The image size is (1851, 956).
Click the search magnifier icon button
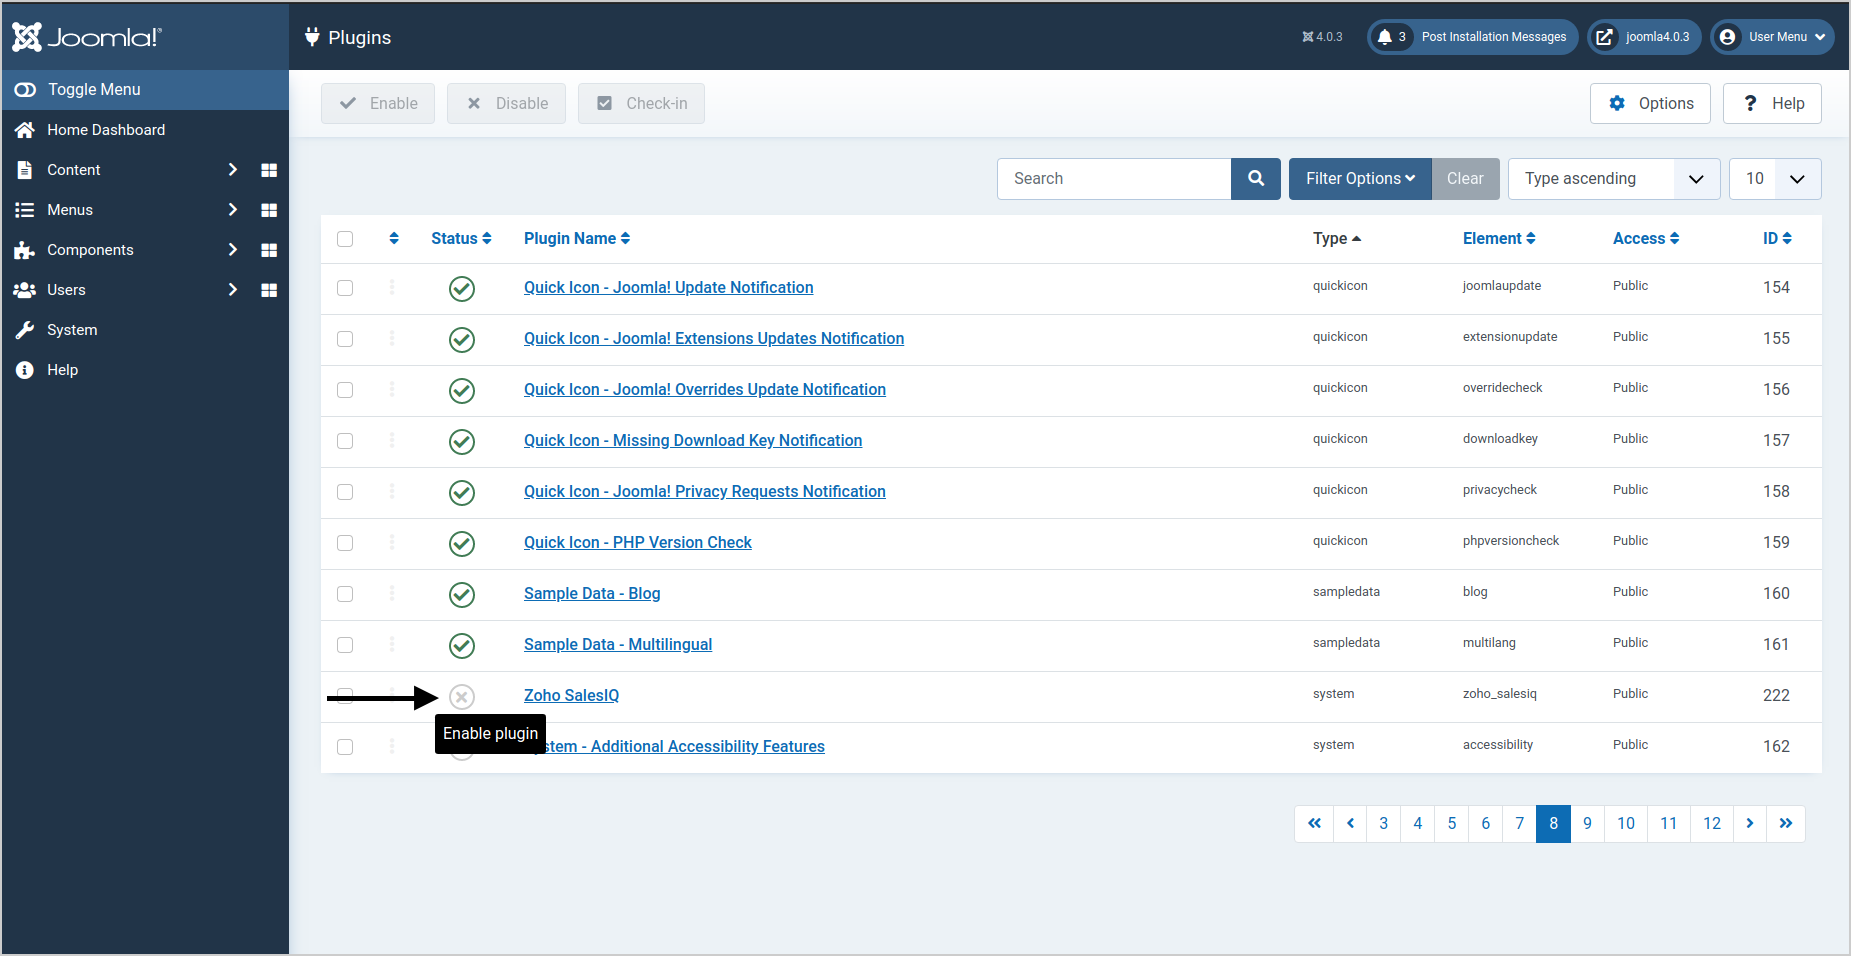point(1256,179)
